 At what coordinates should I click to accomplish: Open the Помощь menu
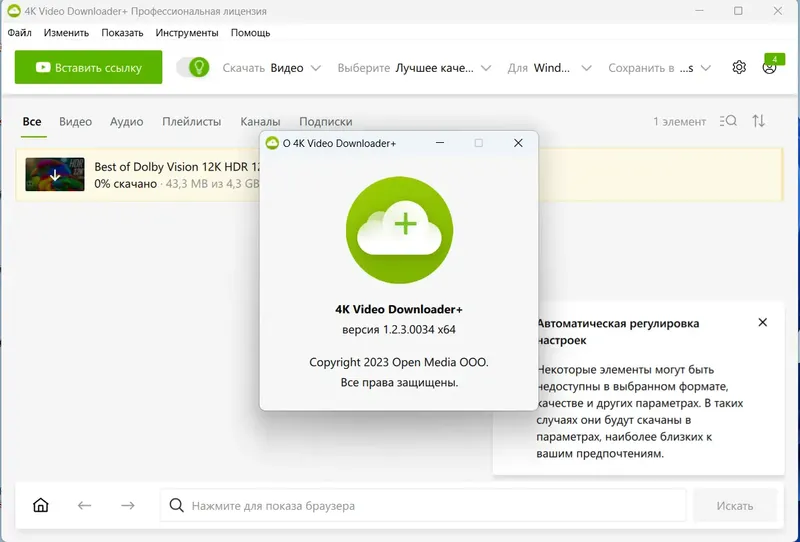[251, 33]
